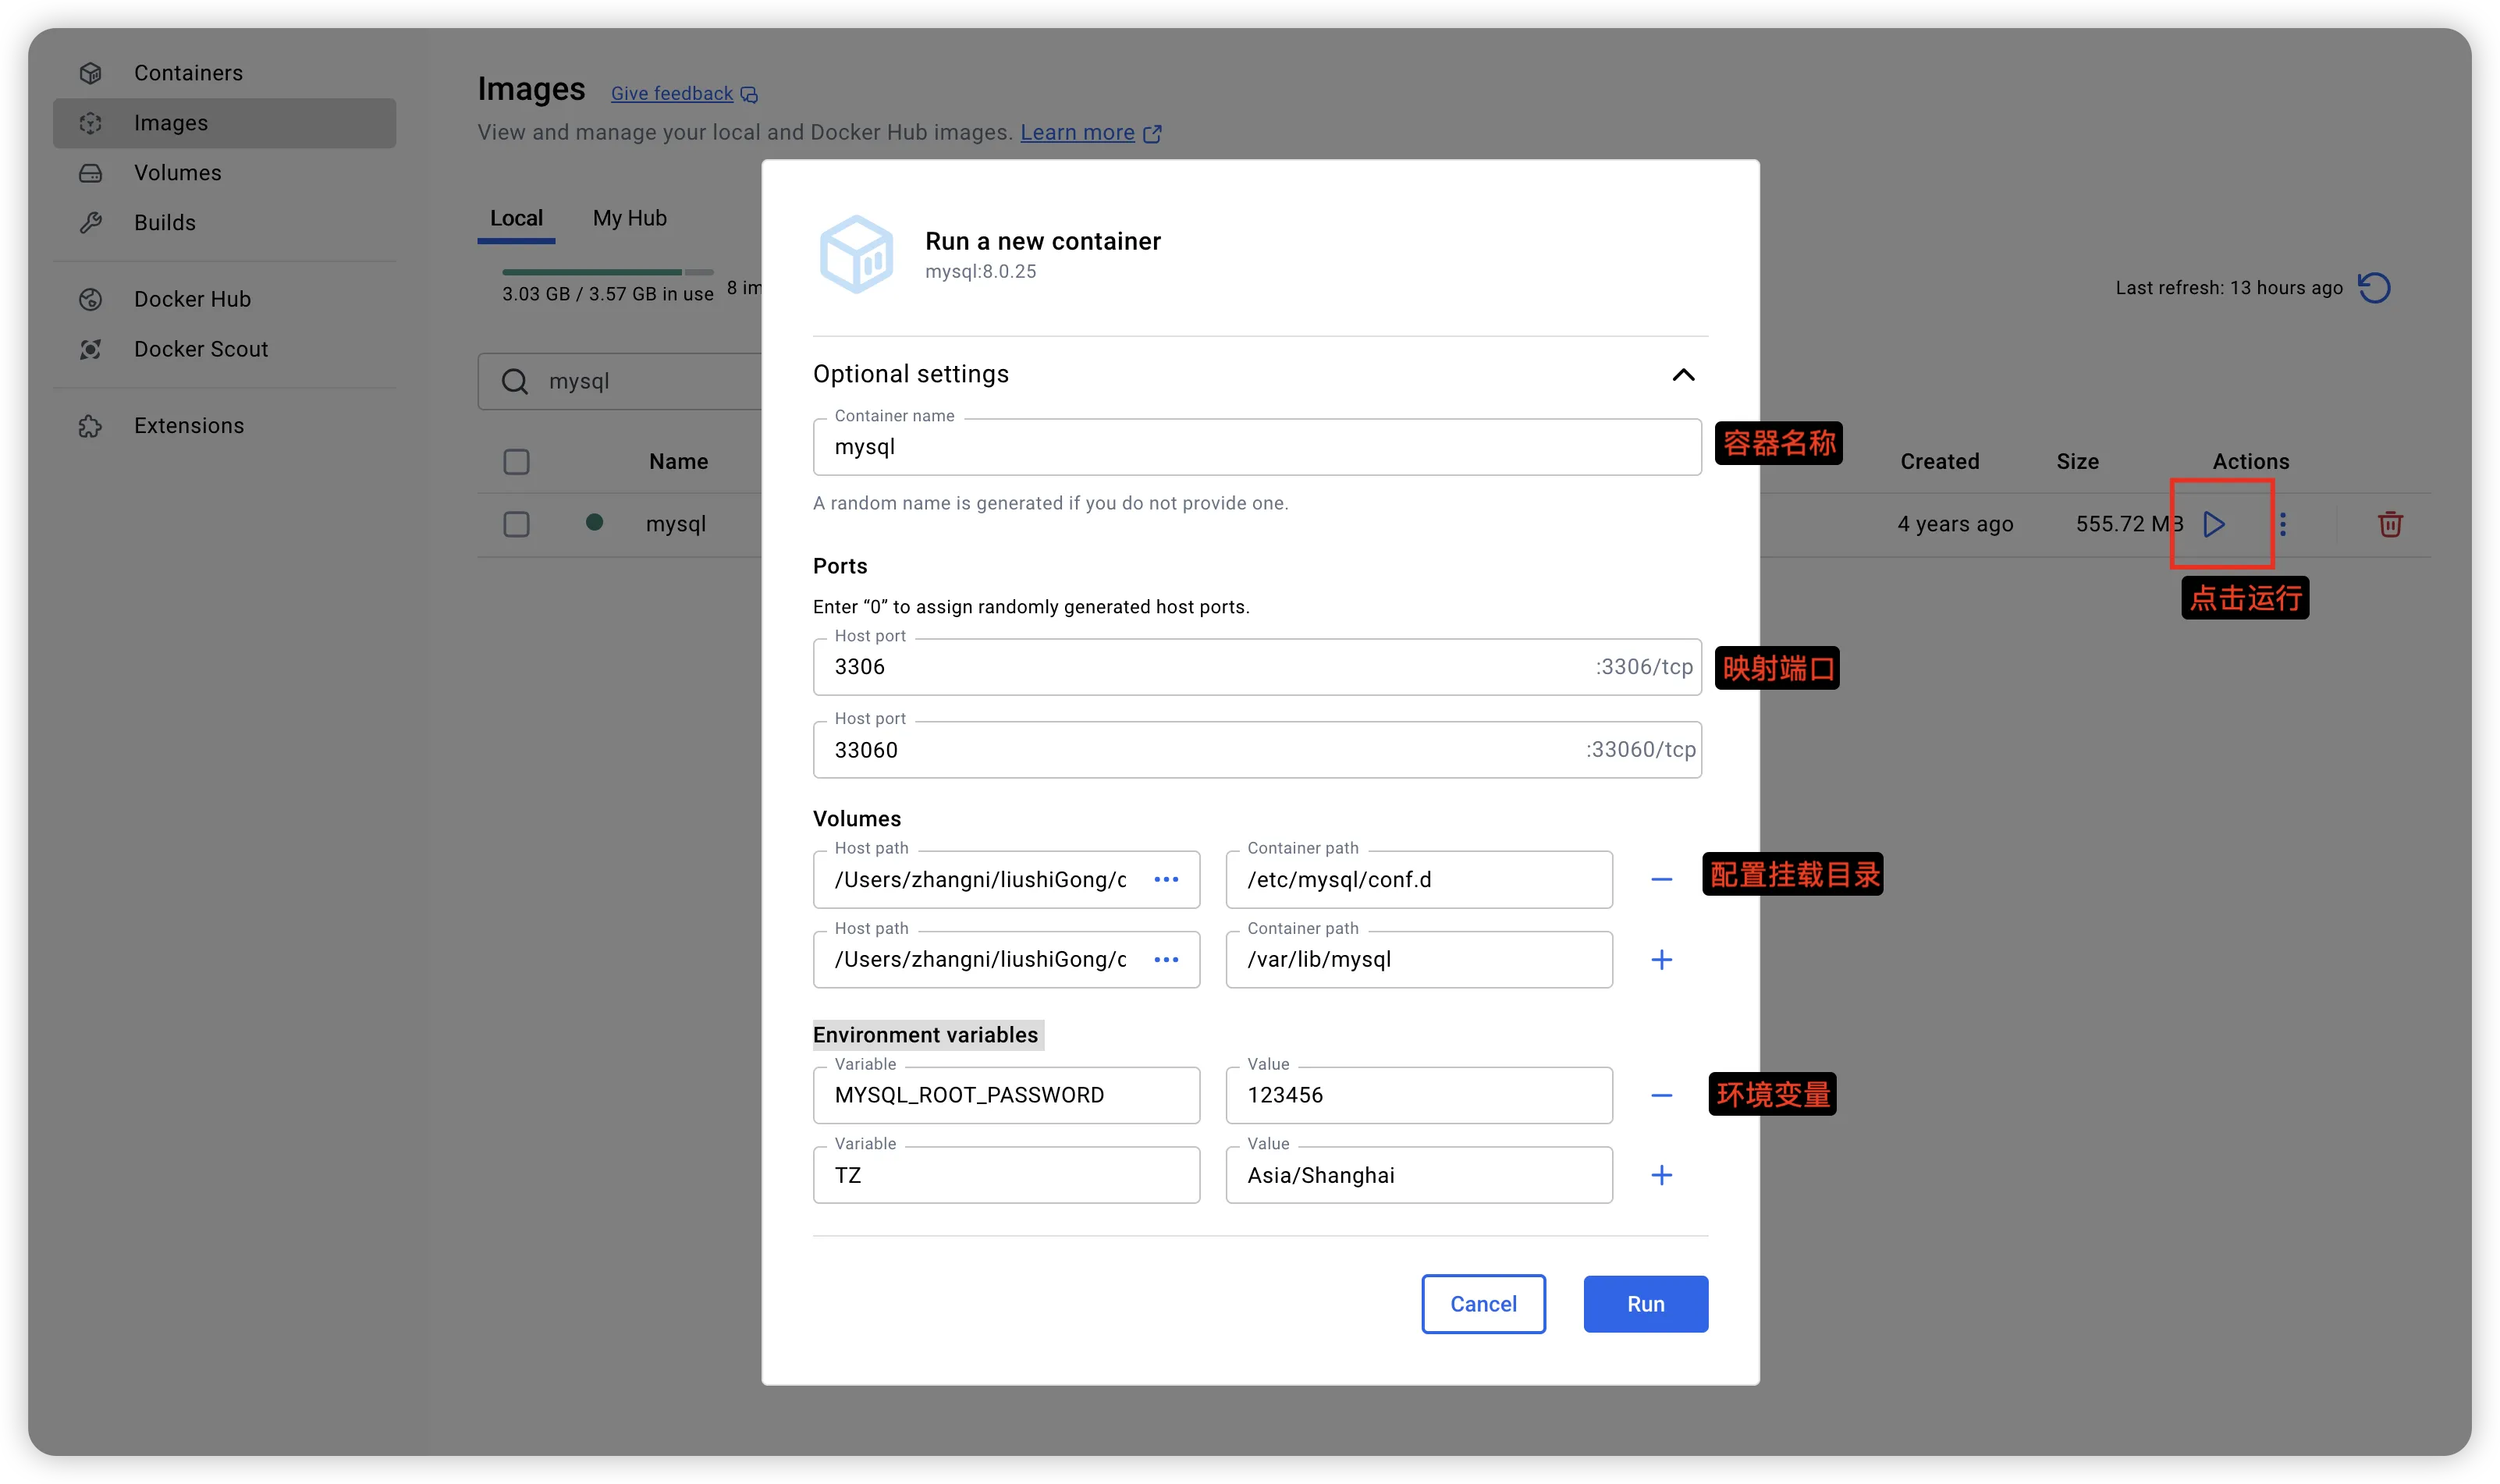2500x1484 pixels.
Task: Switch to the My Hub tab
Action: (x=629, y=218)
